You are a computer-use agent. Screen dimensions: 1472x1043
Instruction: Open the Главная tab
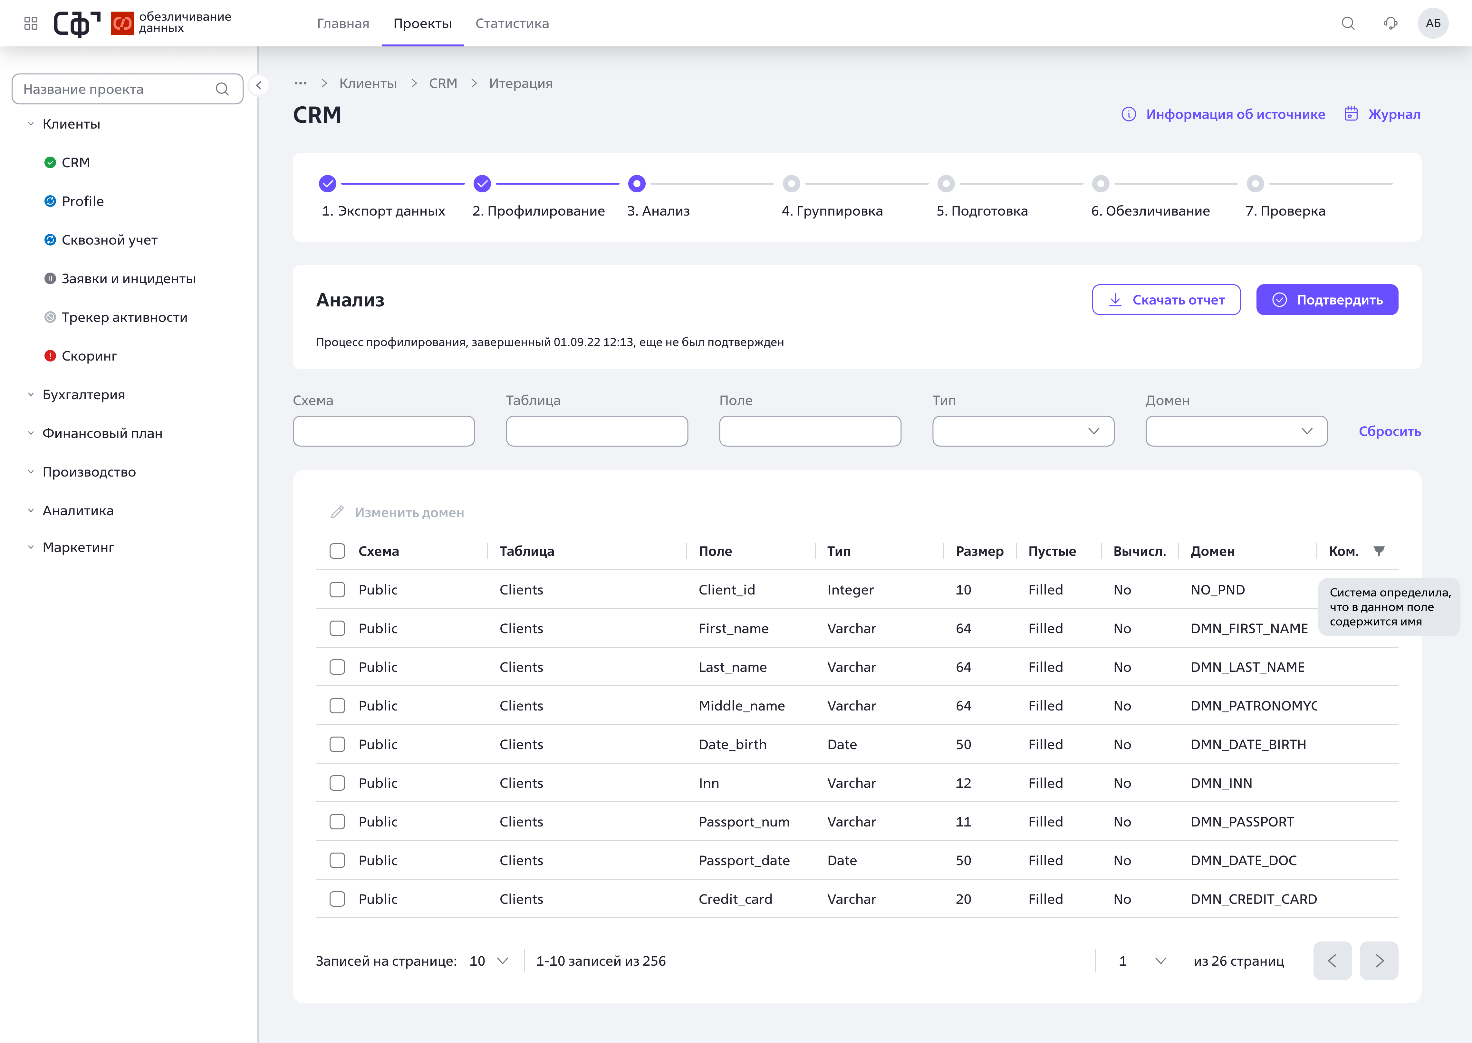343,23
